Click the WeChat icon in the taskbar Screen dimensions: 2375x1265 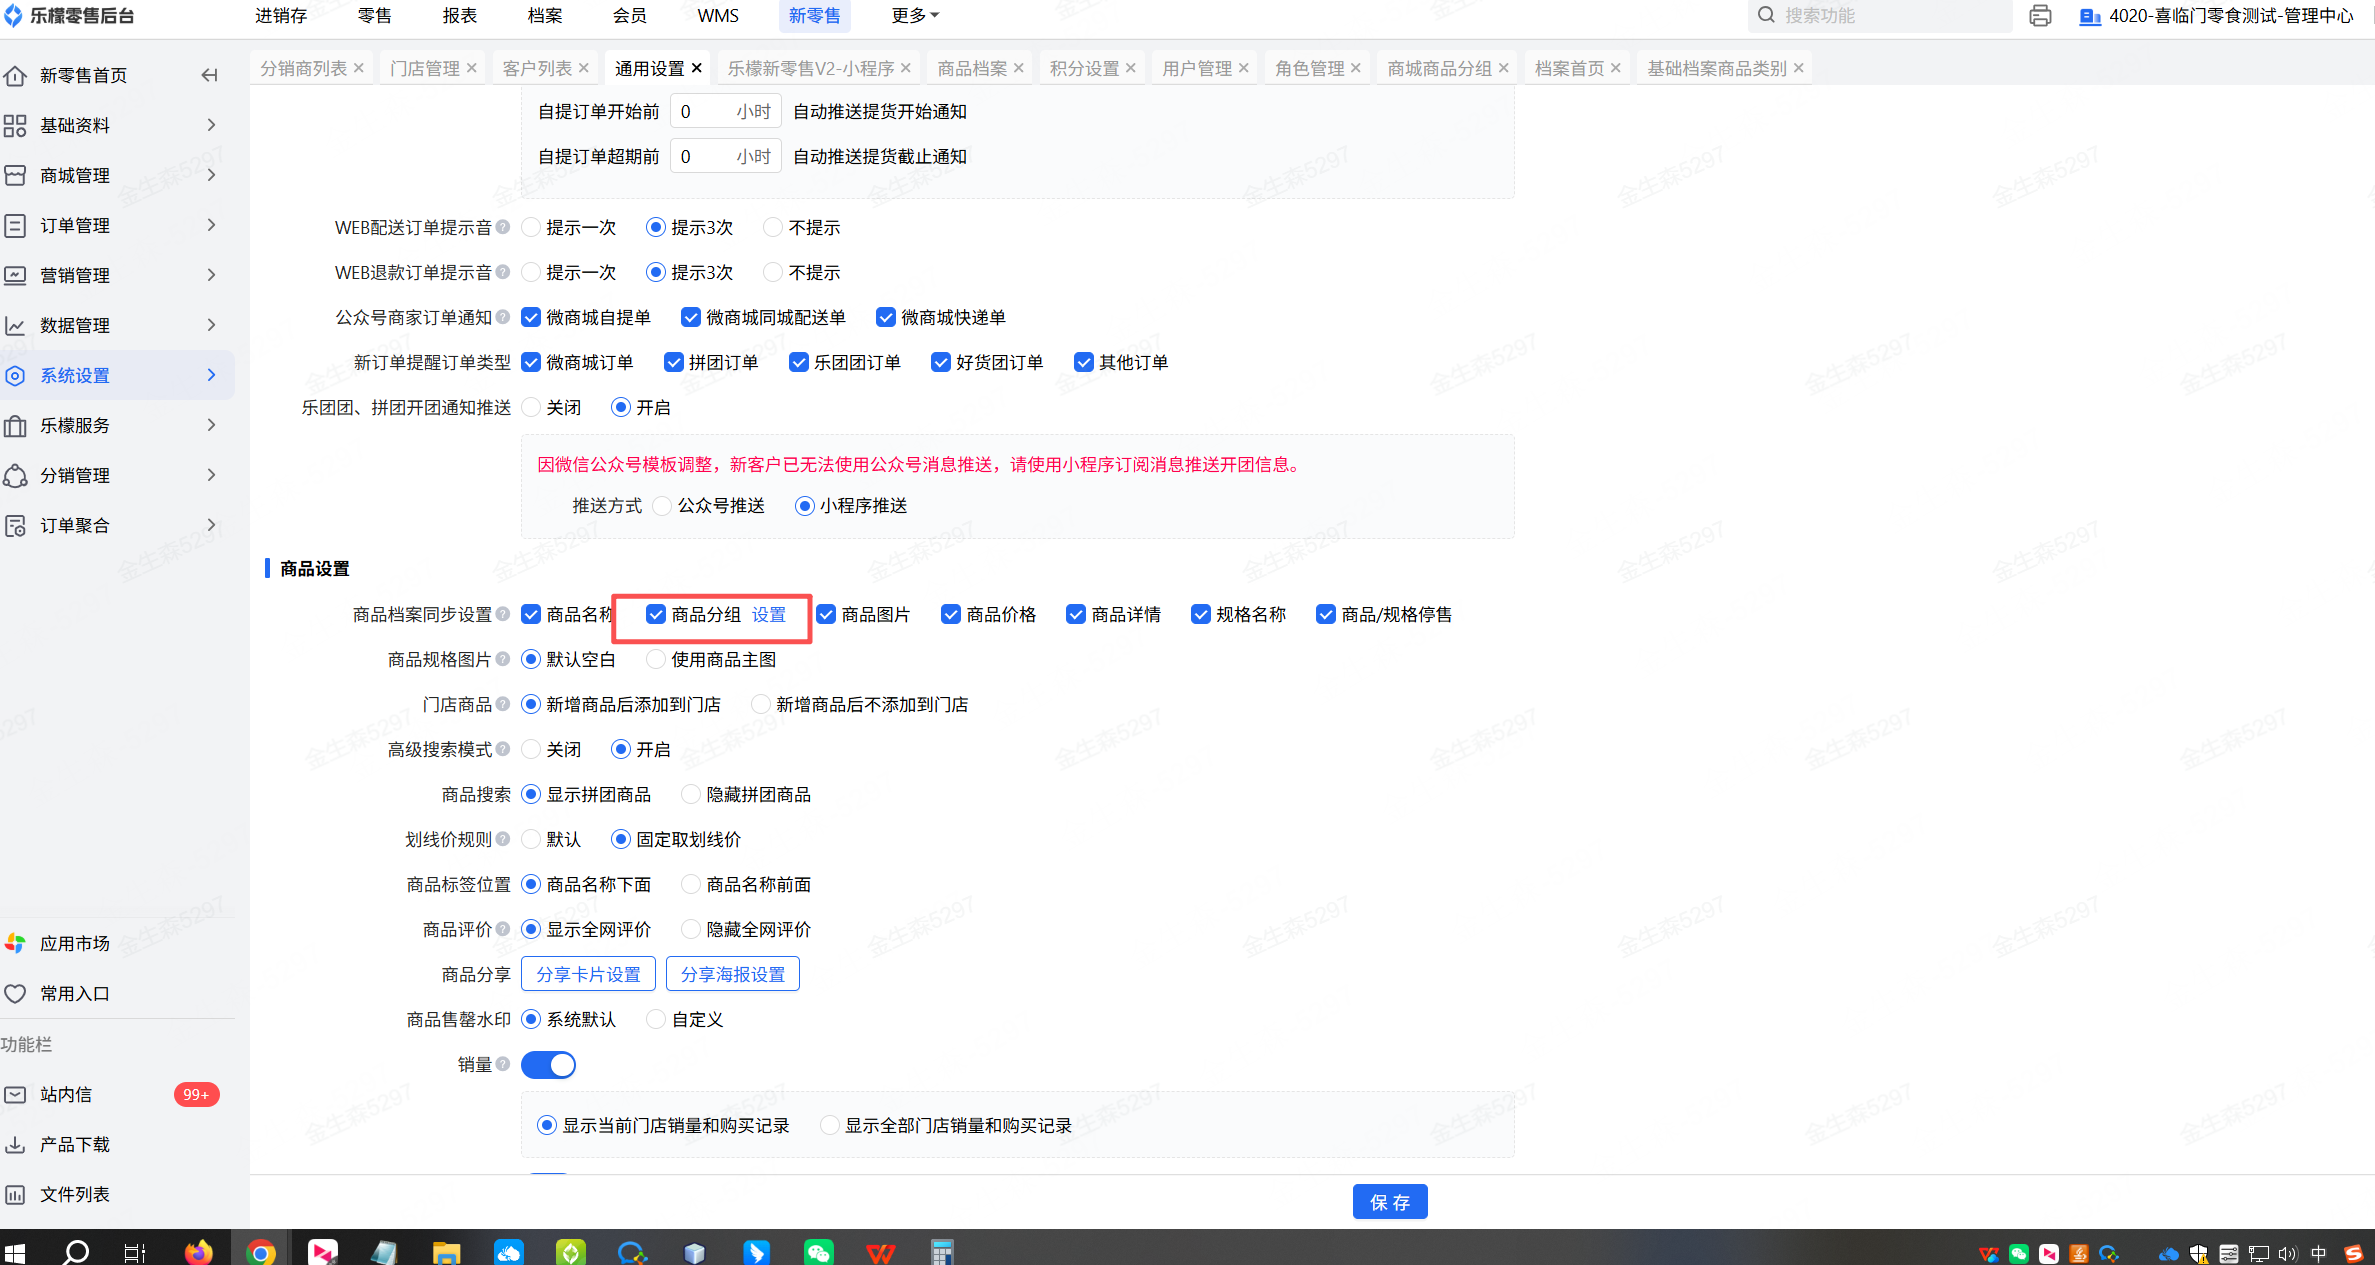coord(818,1252)
